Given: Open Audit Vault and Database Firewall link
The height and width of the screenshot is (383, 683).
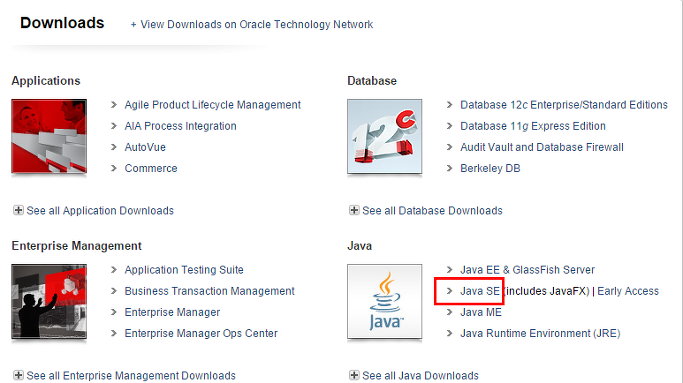Looking at the screenshot, I should [542, 147].
